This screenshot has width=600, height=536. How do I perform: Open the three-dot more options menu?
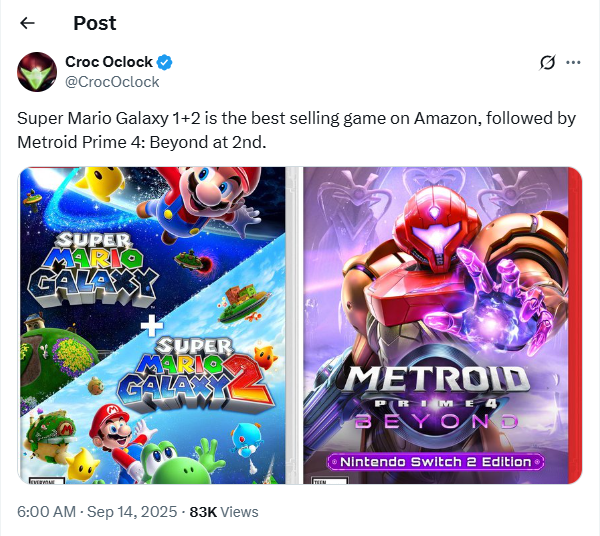573,62
